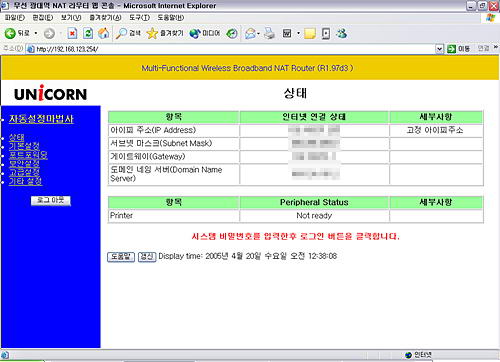Click the Windows flag logo throbber
The height and width of the screenshot is (362, 500).
click(491, 18)
